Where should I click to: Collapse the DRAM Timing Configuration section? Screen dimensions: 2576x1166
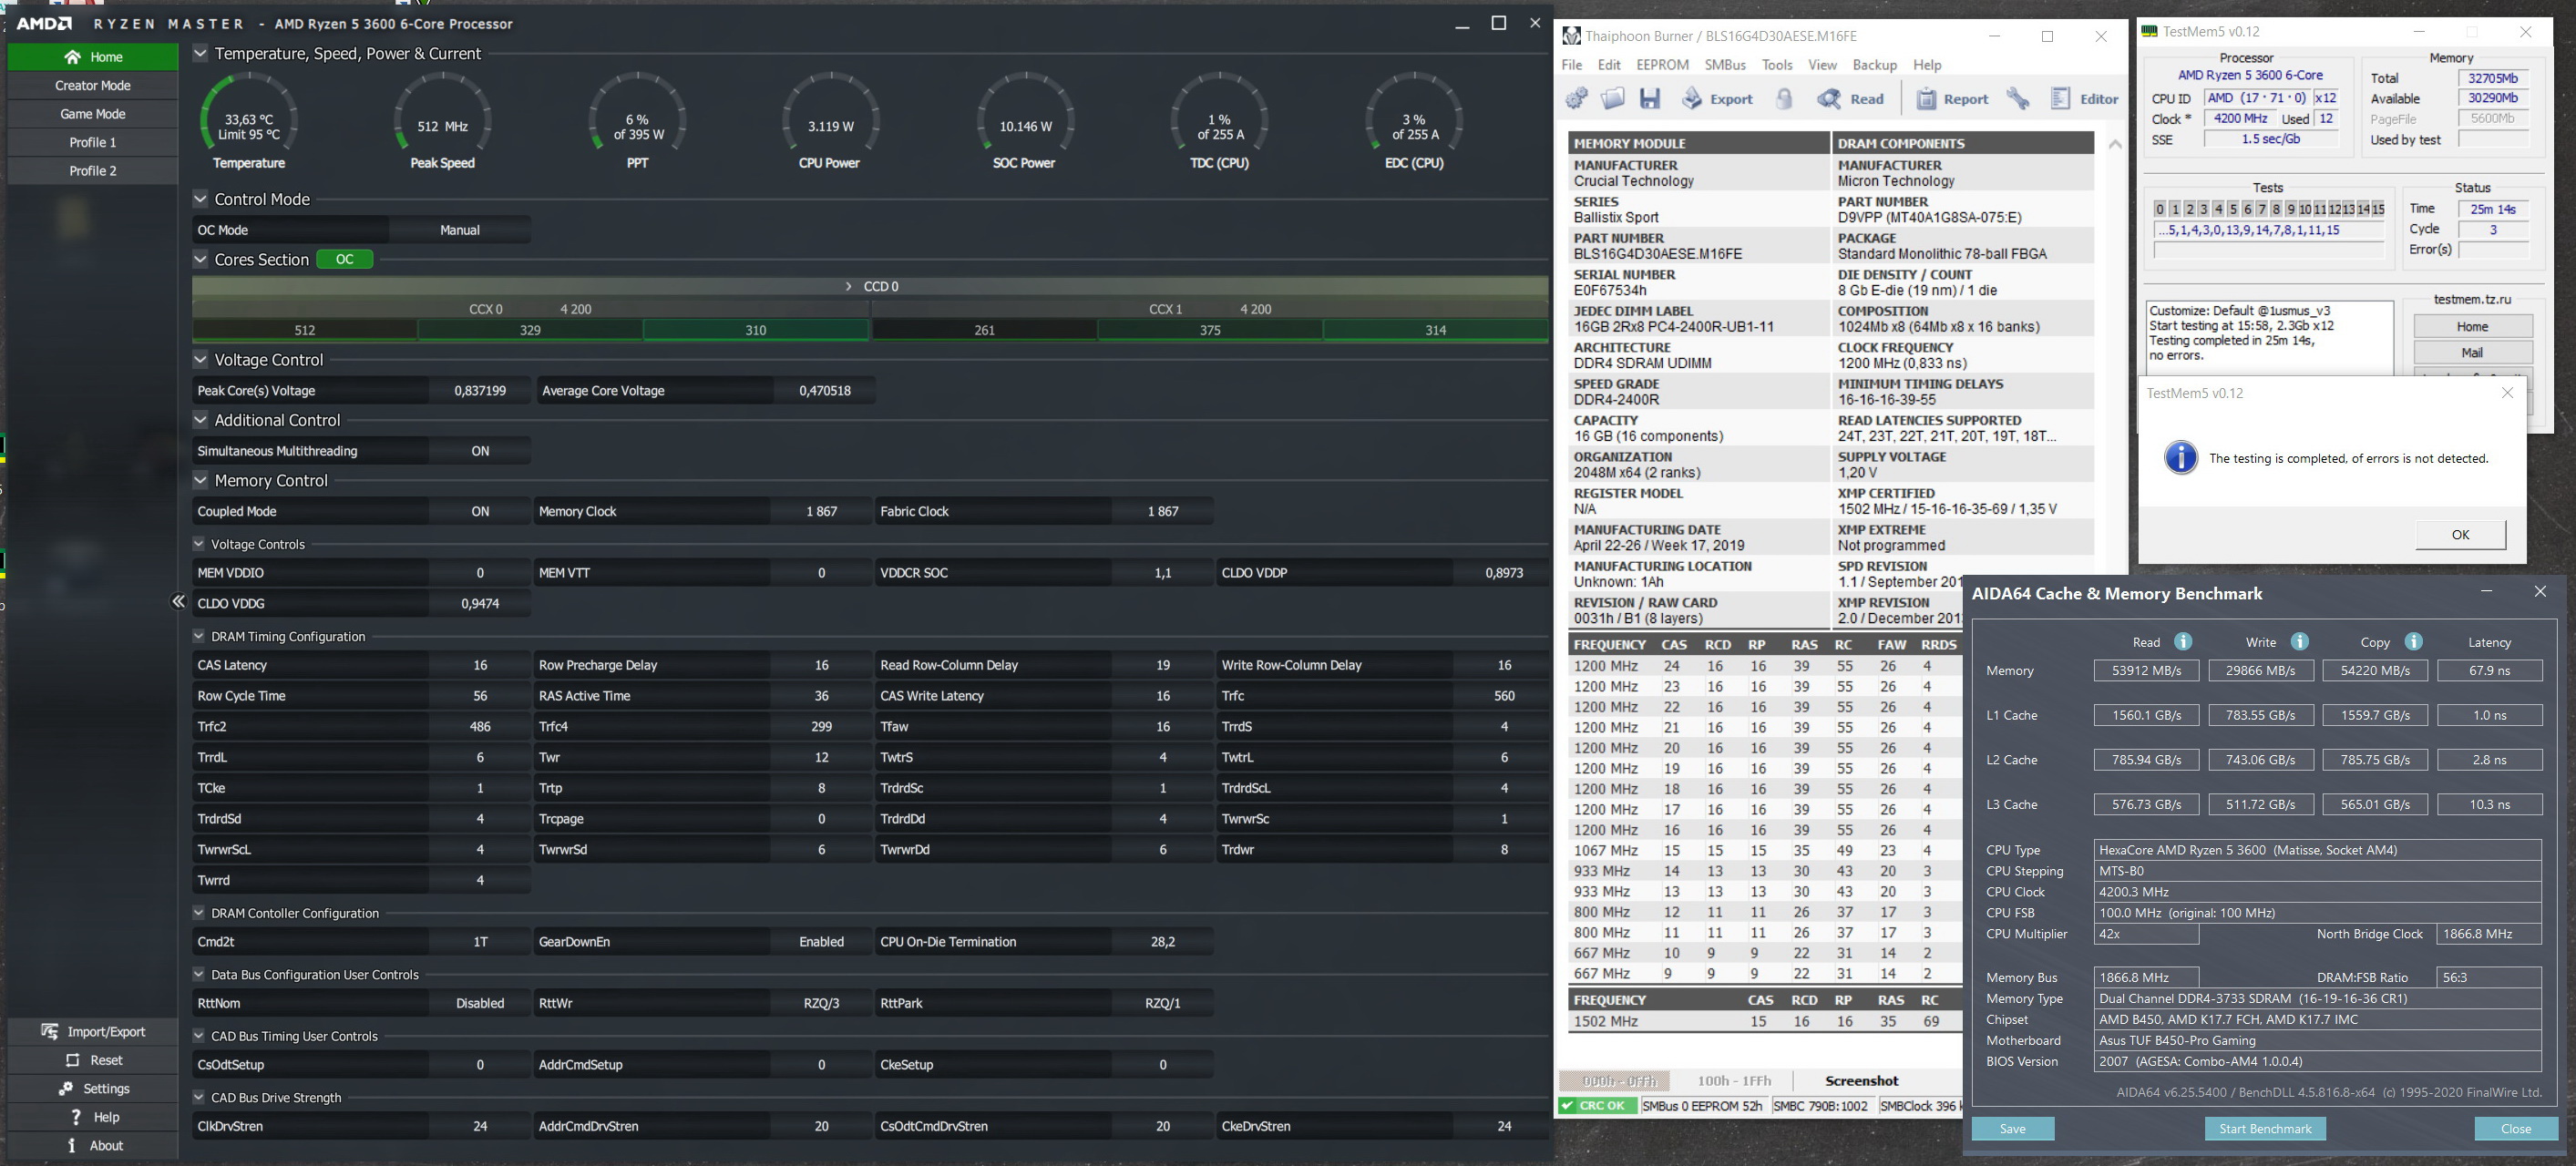pyautogui.click(x=198, y=636)
